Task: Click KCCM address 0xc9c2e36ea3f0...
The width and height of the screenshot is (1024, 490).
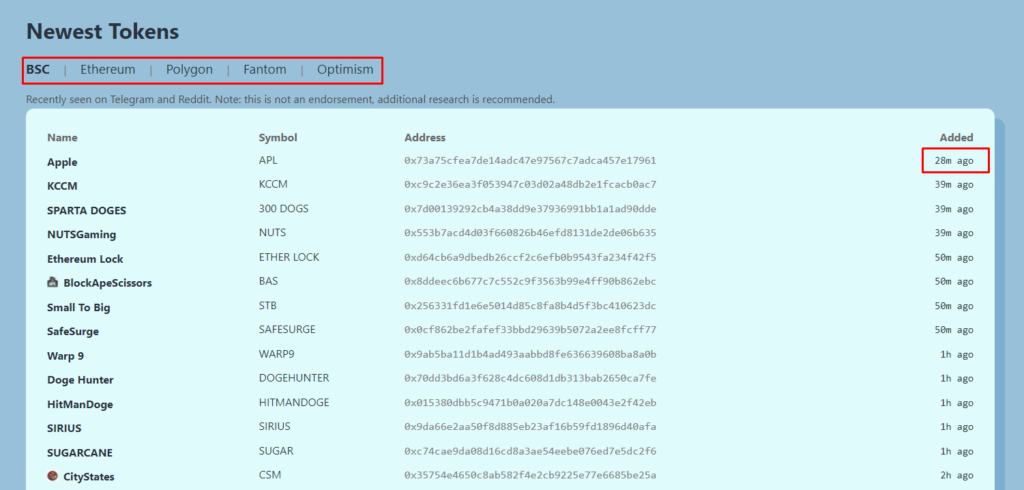Action: [x=530, y=185]
